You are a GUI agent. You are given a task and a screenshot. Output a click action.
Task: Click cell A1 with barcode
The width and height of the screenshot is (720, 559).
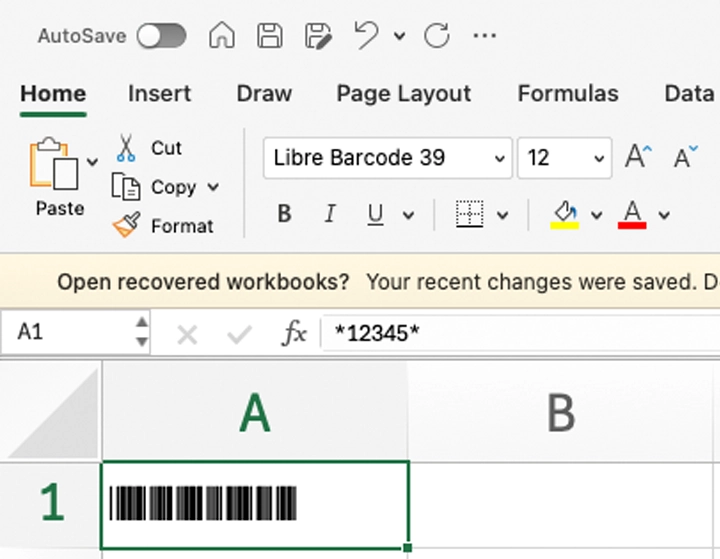click(x=255, y=505)
